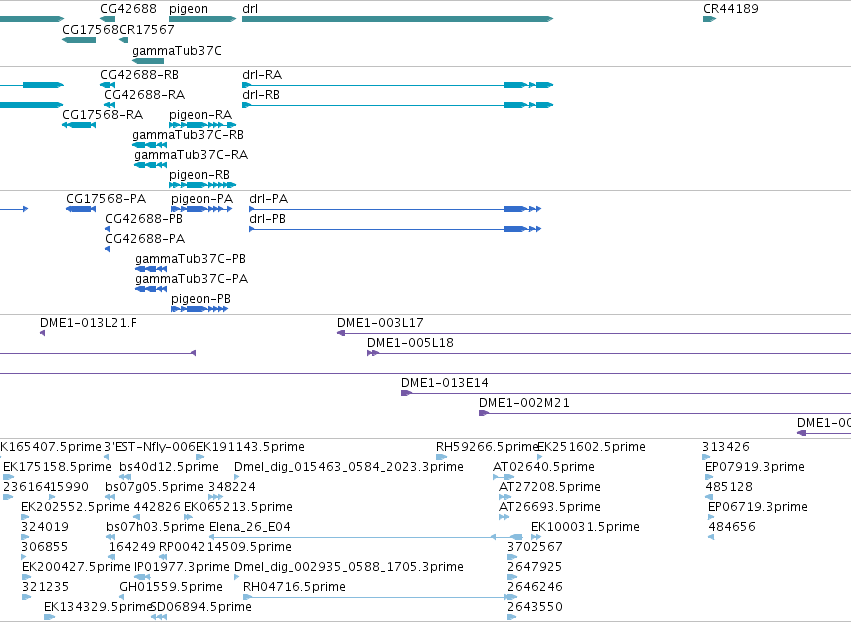Select the RH59266.5prime EST label

coord(487,447)
